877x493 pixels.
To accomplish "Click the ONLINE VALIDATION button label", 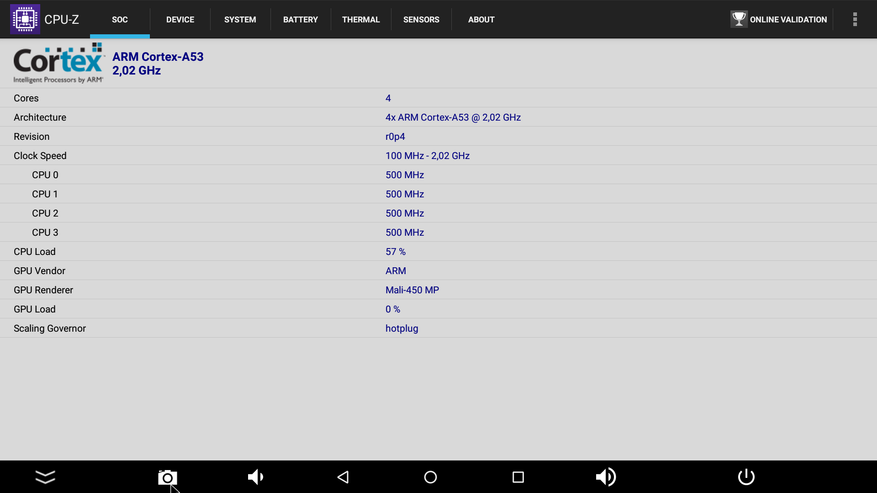I will pyautogui.click(x=788, y=20).
